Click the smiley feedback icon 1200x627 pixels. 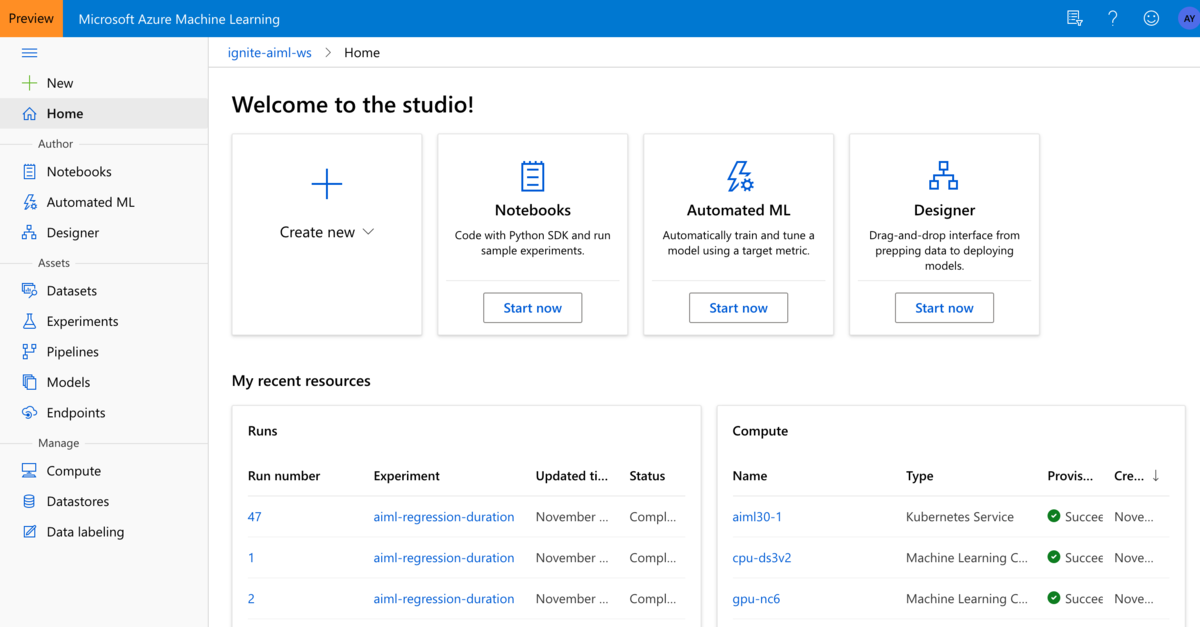tap(1151, 18)
